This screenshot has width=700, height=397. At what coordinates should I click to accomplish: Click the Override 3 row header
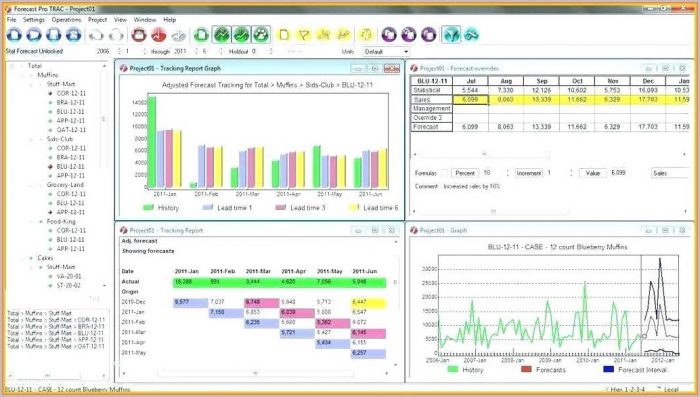click(x=431, y=118)
